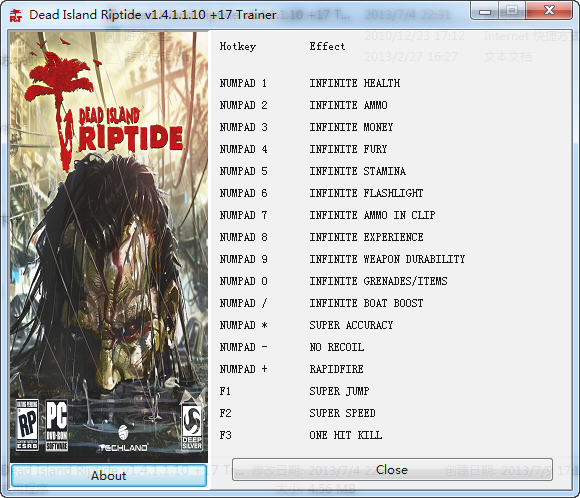This screenshot has width=580, height=498.
Task: Select the INFINITE AMMO effect text
Action: click(348, 105)
